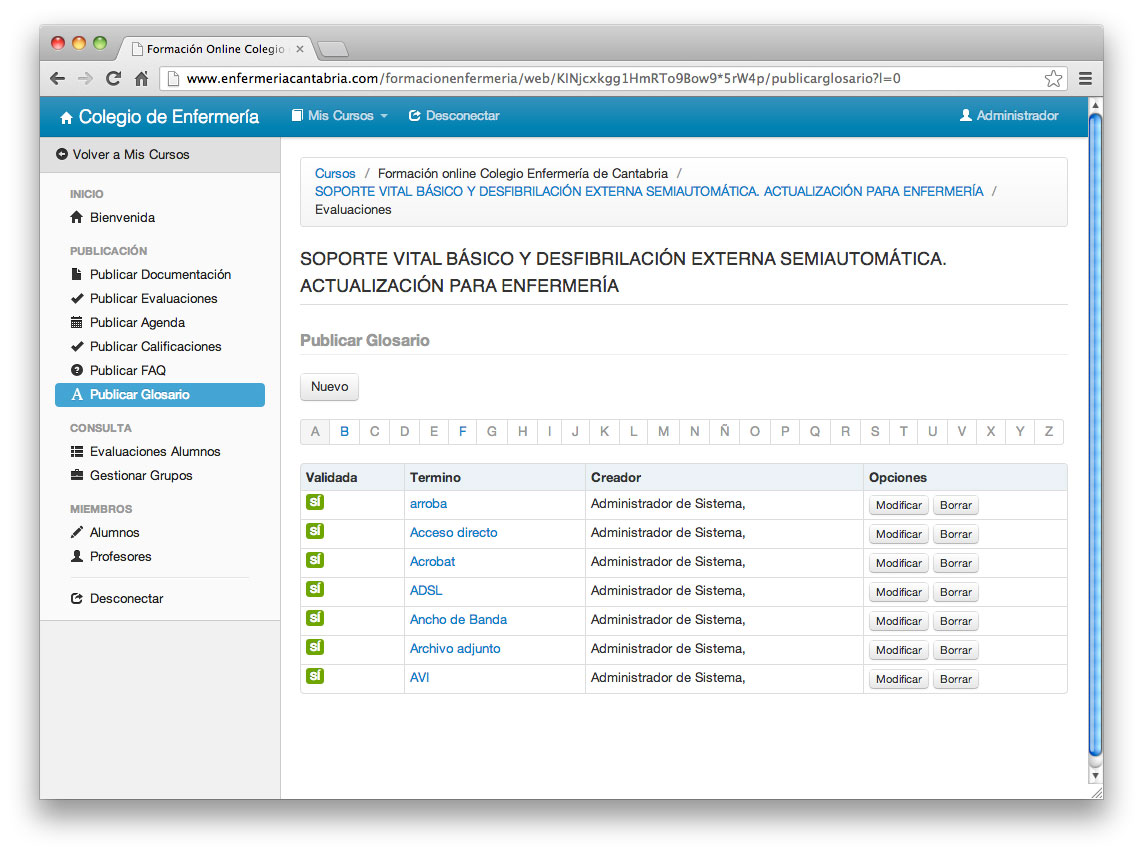Viewport: 1143px width, 854px height.
Task: Click the Cursos breadcrumb link
Action: pyautogui.click(x=335, y=173)
